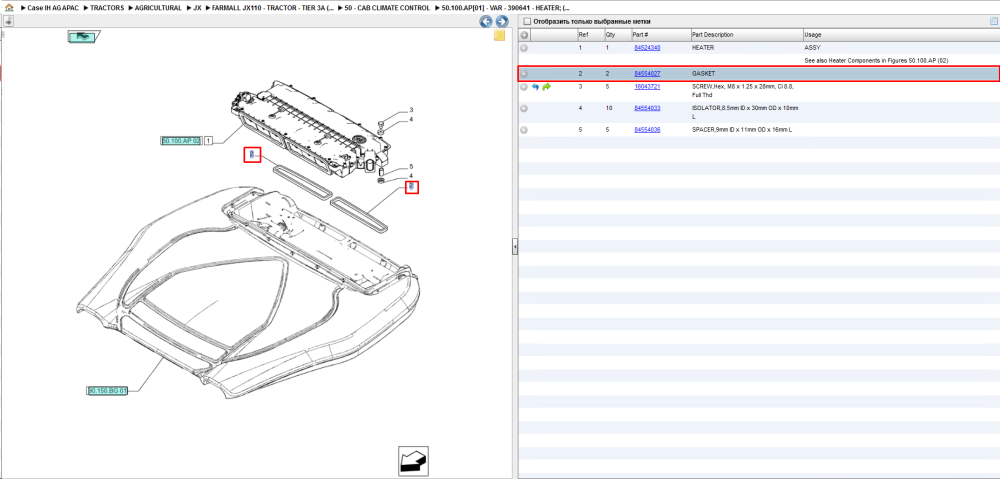Viewport: 1000px width, 479px height.
Task: Select callout 3 on the diagram
Action: 411,110
